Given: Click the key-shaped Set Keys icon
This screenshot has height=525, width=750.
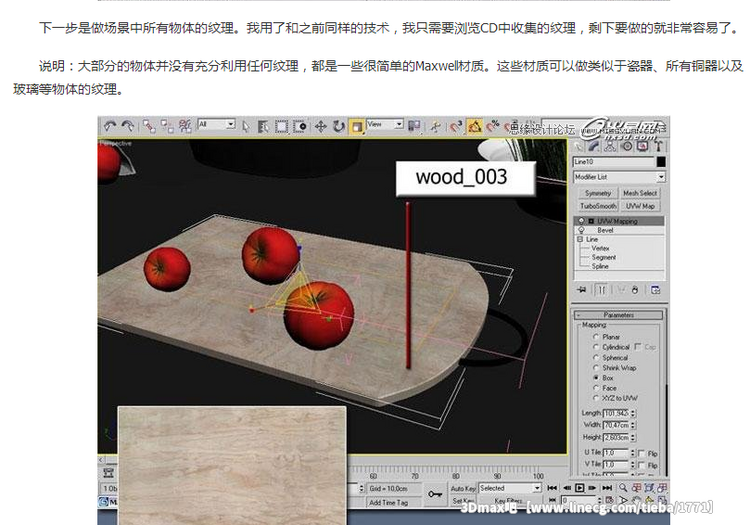Looking at the screenshot, I should click(x=435, y=493).
